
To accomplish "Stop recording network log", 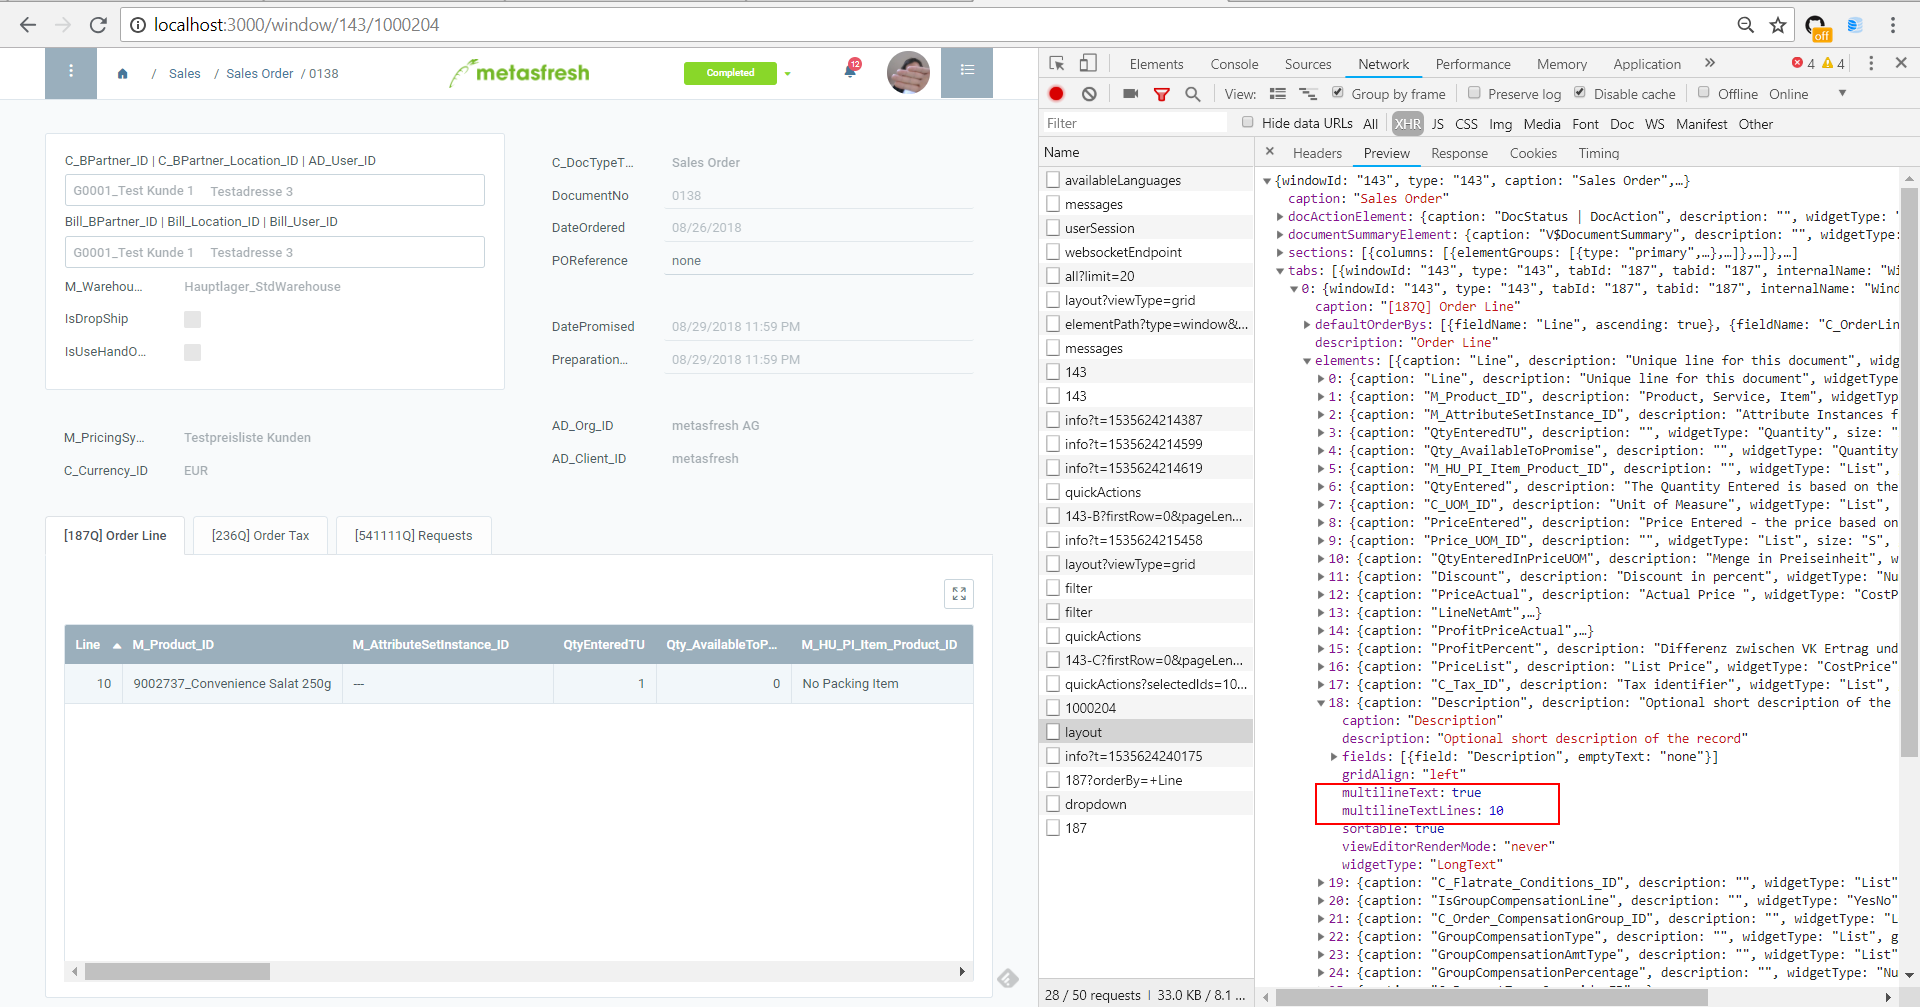I will click(1057, 94).
